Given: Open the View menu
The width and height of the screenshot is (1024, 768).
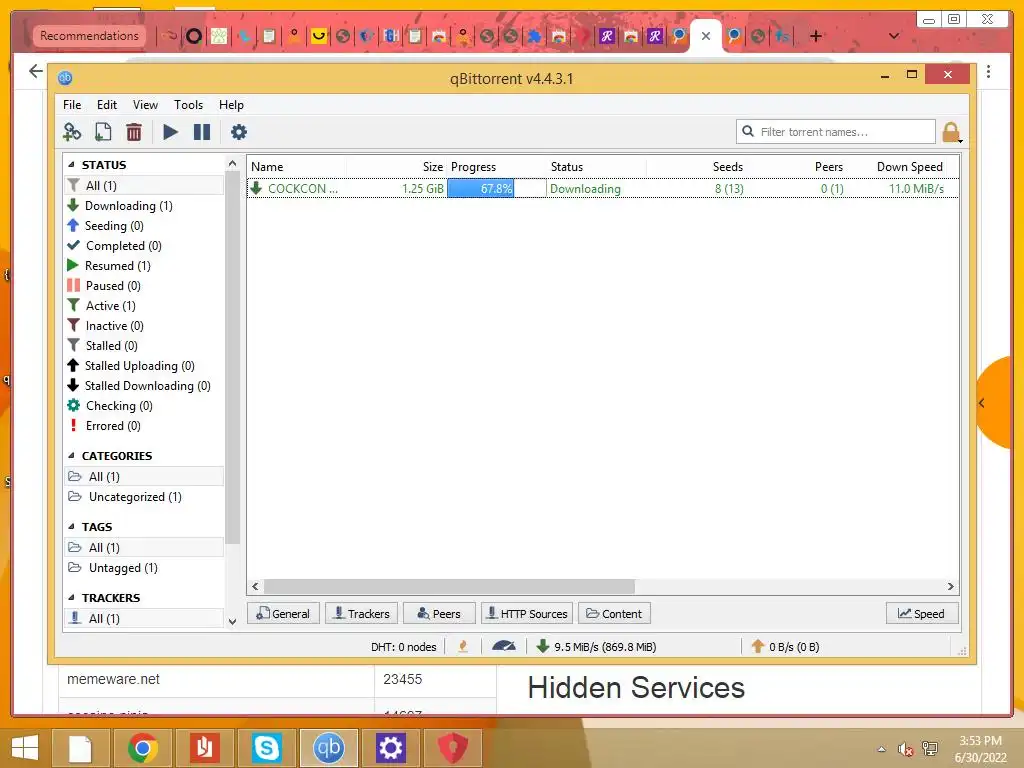Looking at the screenshot, I should point(145,104).
